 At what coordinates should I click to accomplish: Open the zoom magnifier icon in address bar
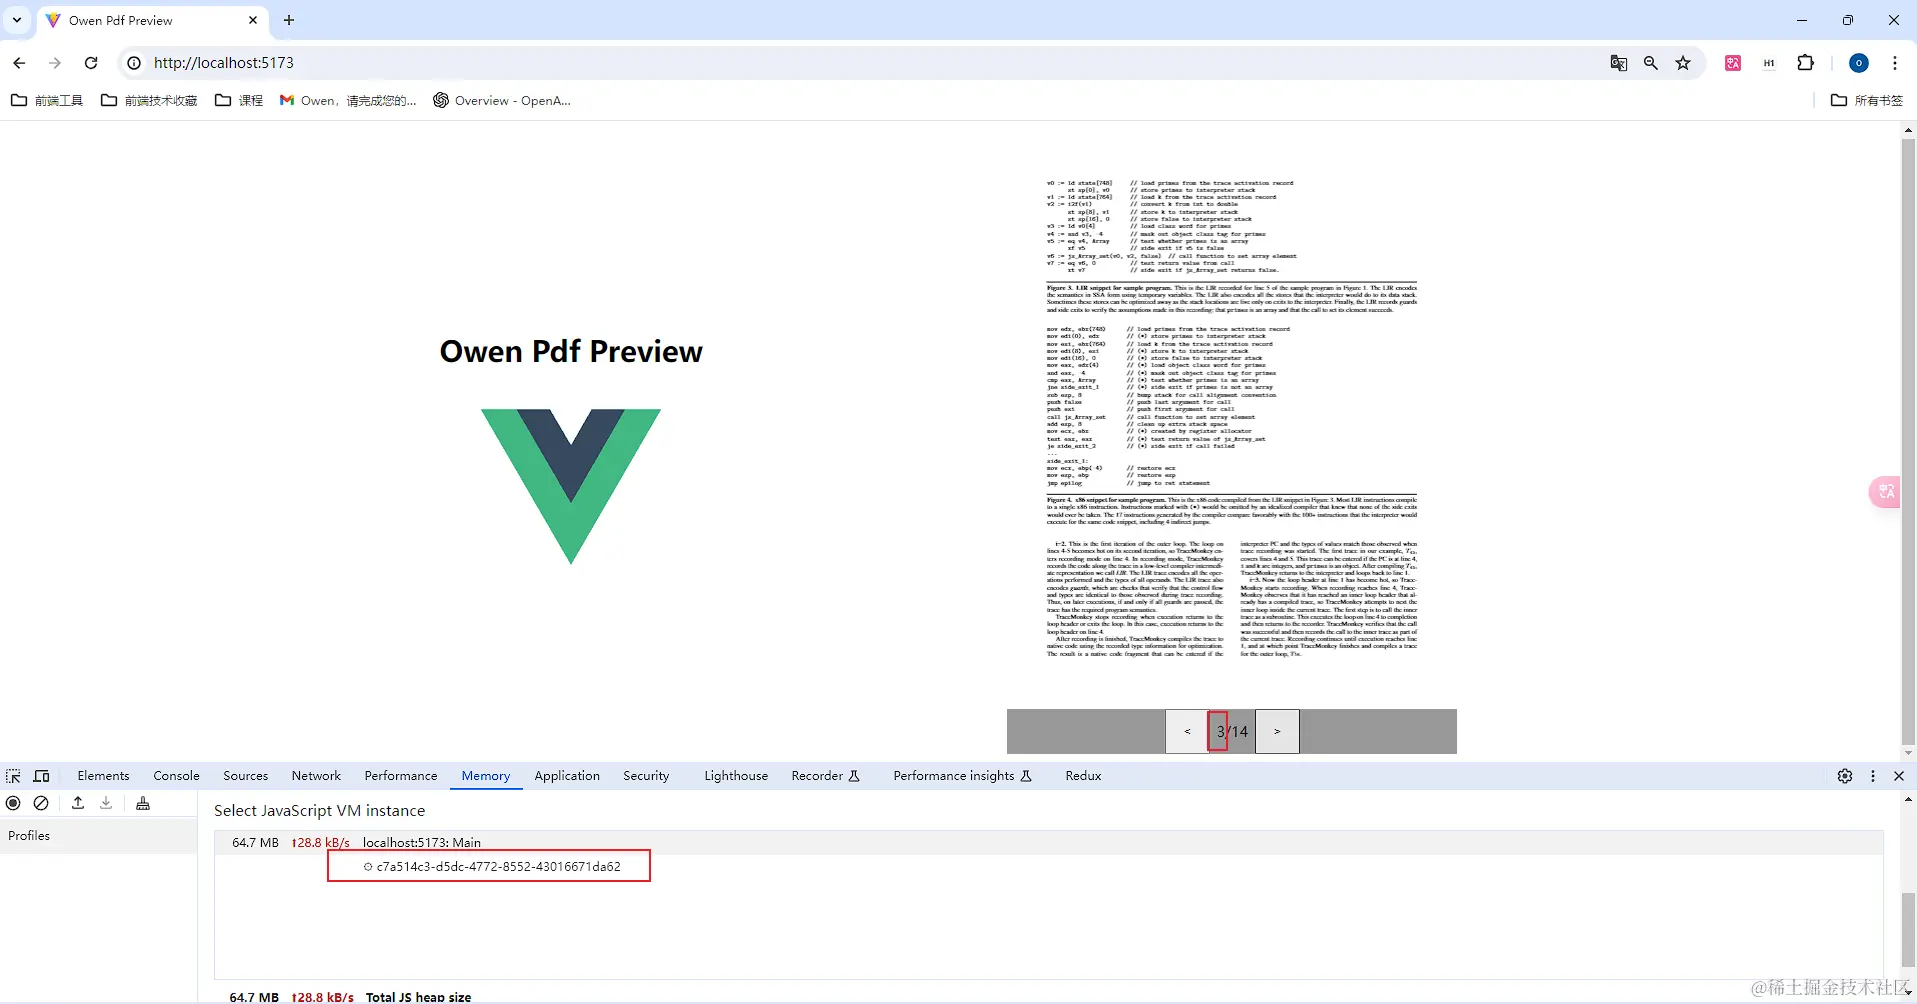[x=1651, y=63]
